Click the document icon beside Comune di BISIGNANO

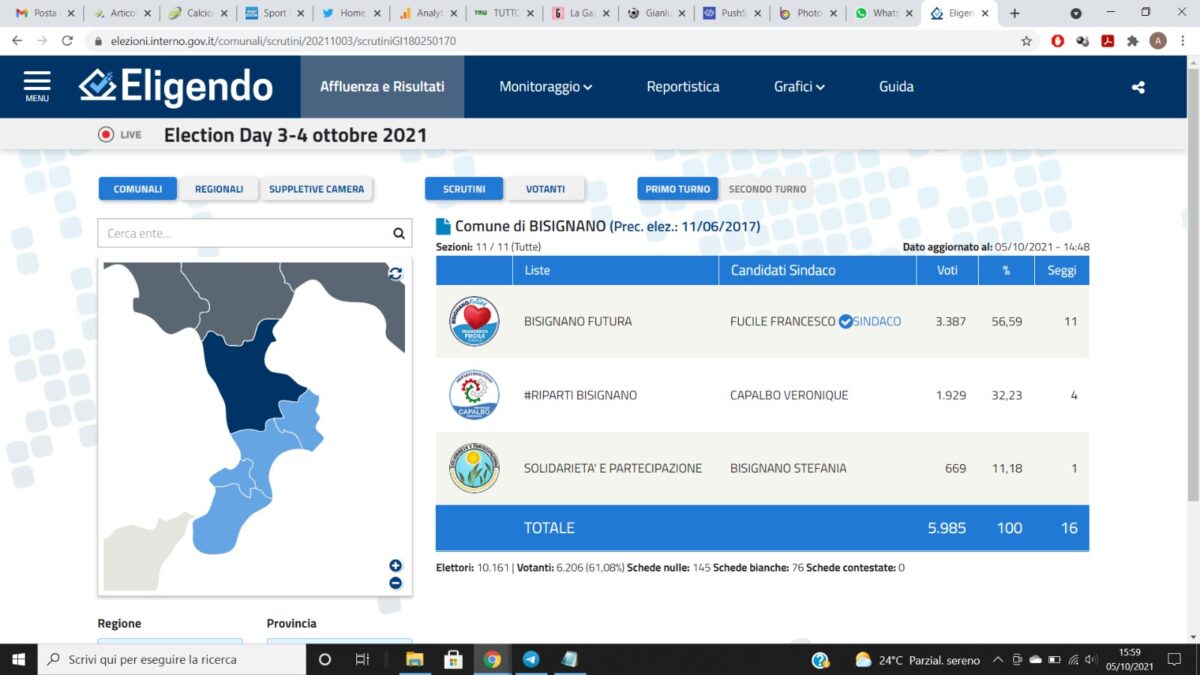tap(443, 226)
